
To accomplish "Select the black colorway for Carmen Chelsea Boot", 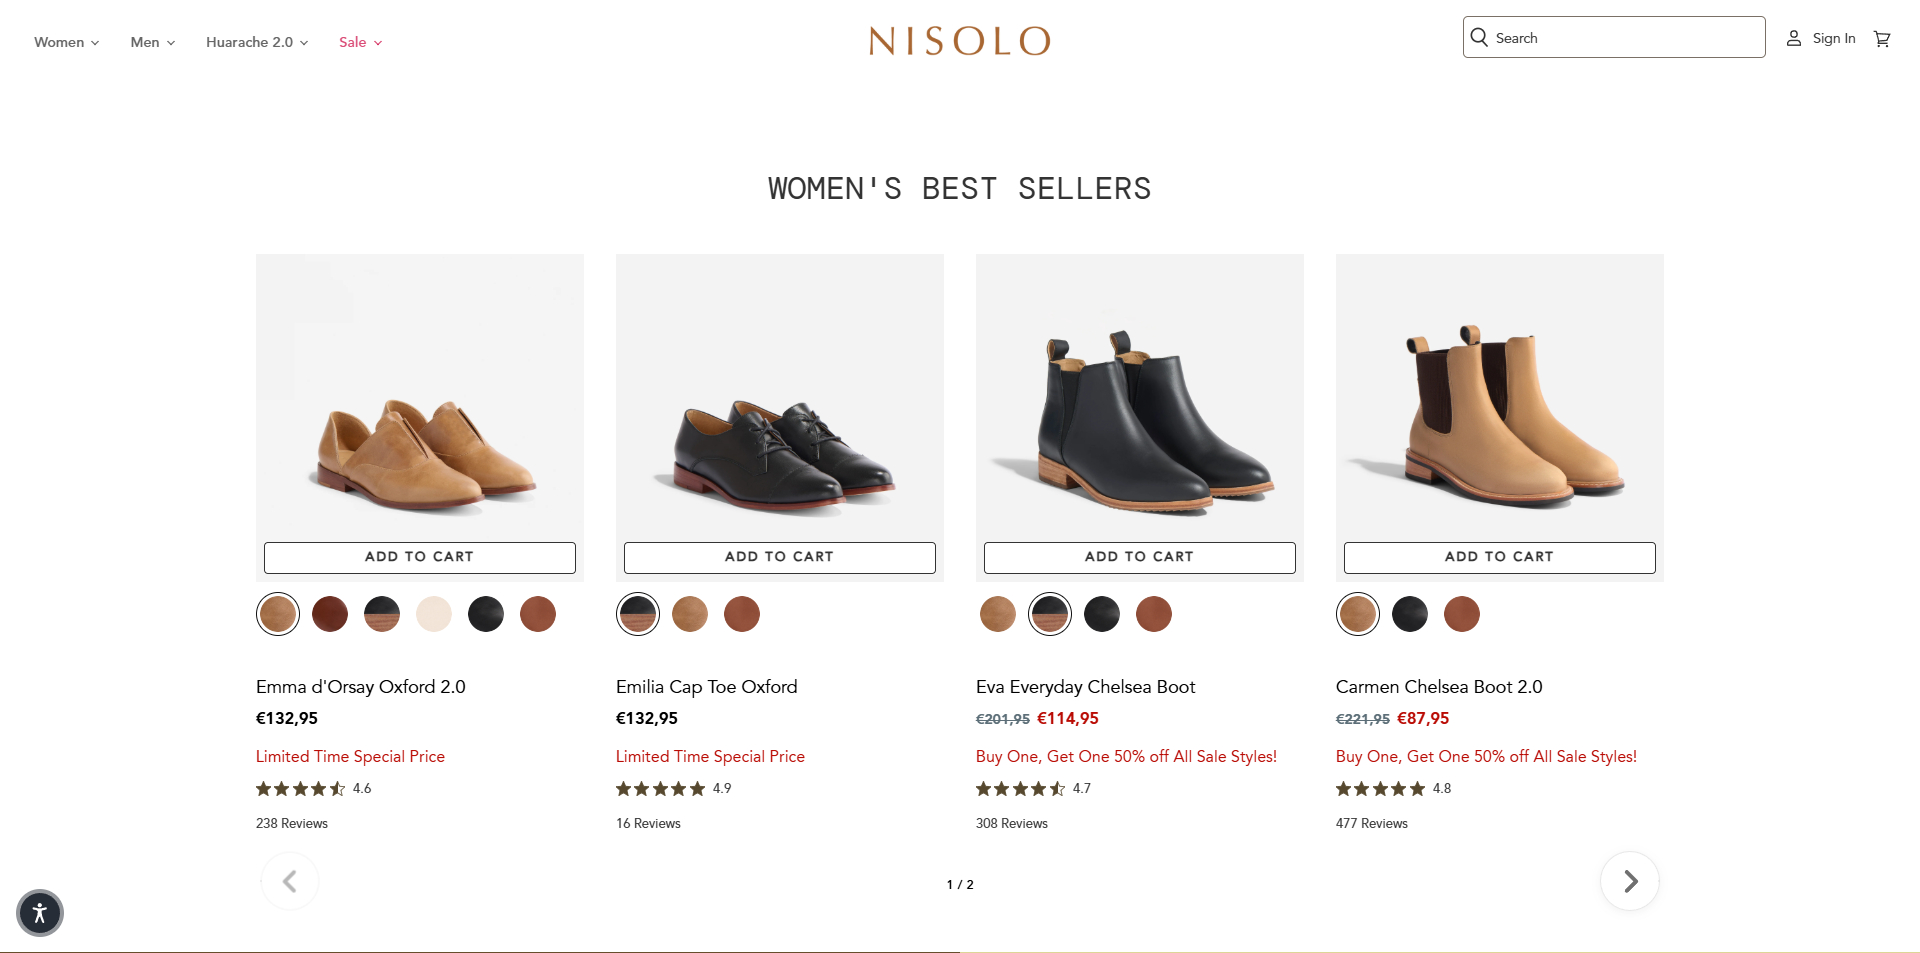I will point(1409,614).
